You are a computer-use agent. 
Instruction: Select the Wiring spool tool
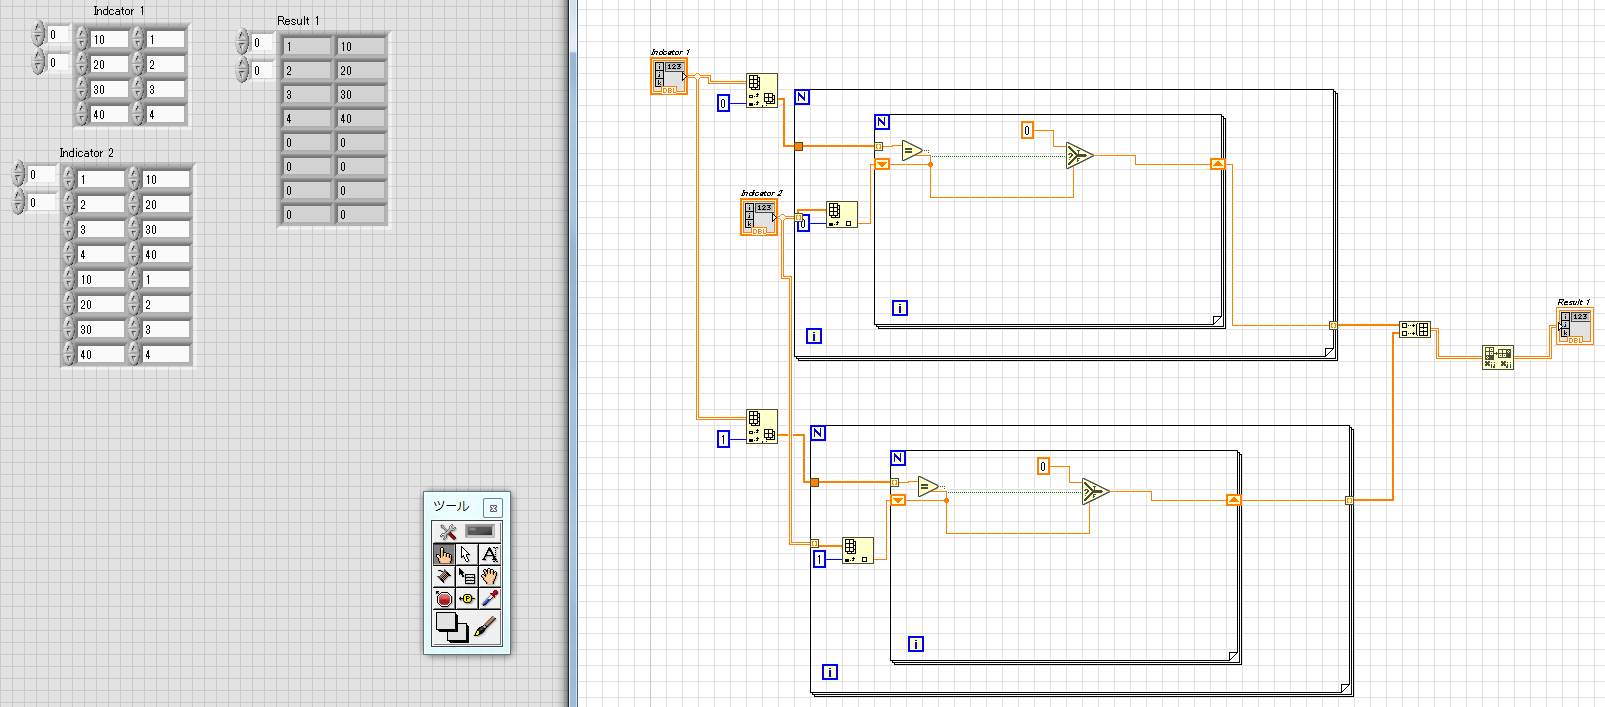pos(443,577)
